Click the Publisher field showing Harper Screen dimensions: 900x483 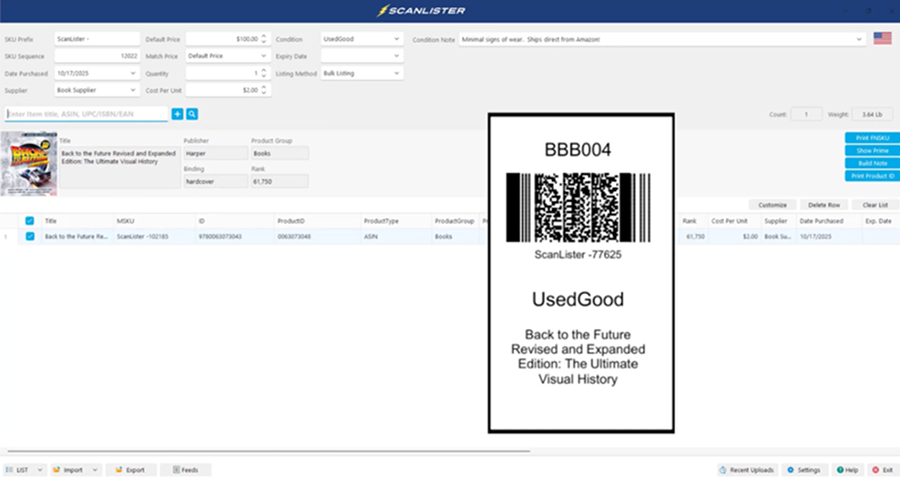pos(216,153)
